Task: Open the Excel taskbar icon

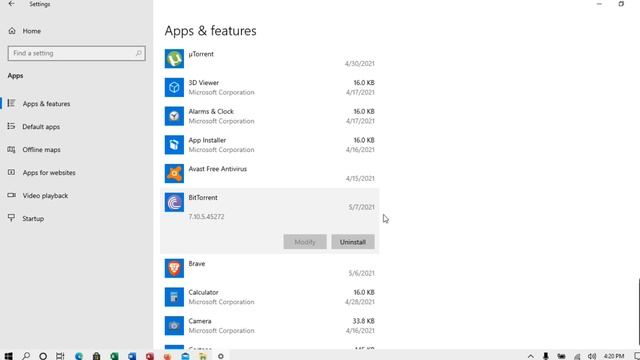Action: (114, 356)
